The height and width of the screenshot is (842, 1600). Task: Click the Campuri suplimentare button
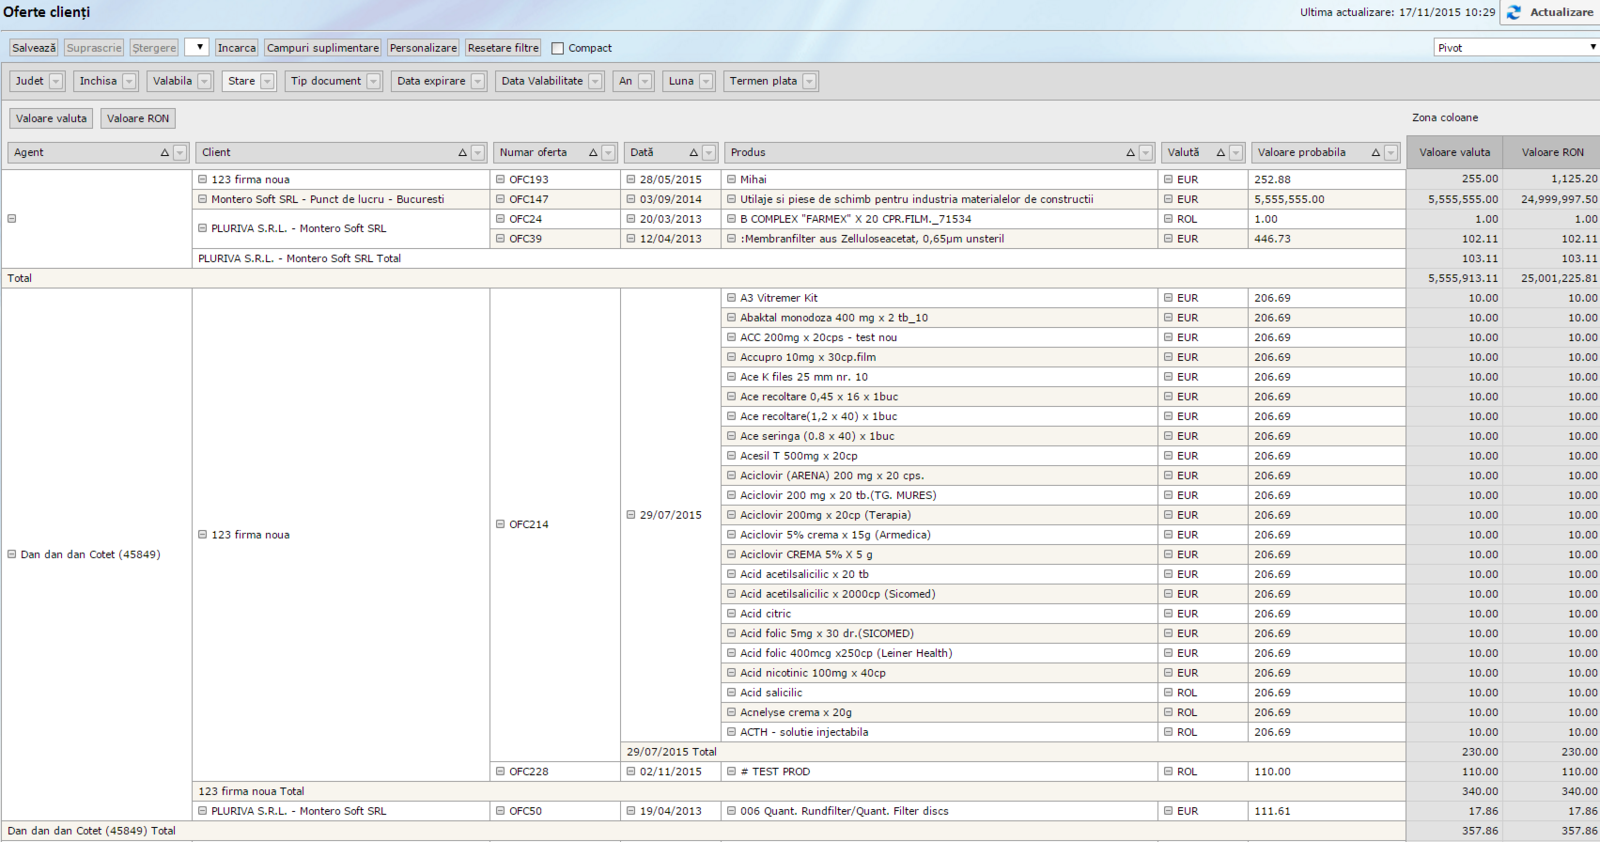[x=322, y=48]
